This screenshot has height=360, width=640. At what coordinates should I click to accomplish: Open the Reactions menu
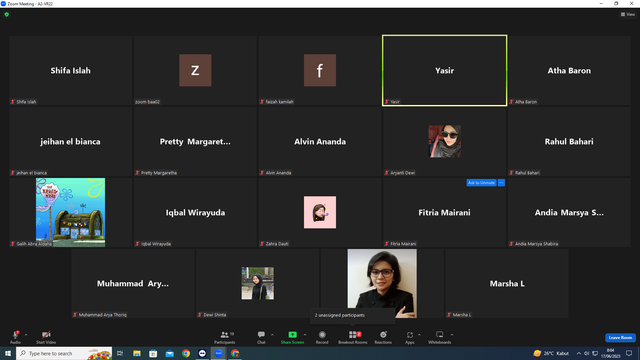[x=383, y=337]
